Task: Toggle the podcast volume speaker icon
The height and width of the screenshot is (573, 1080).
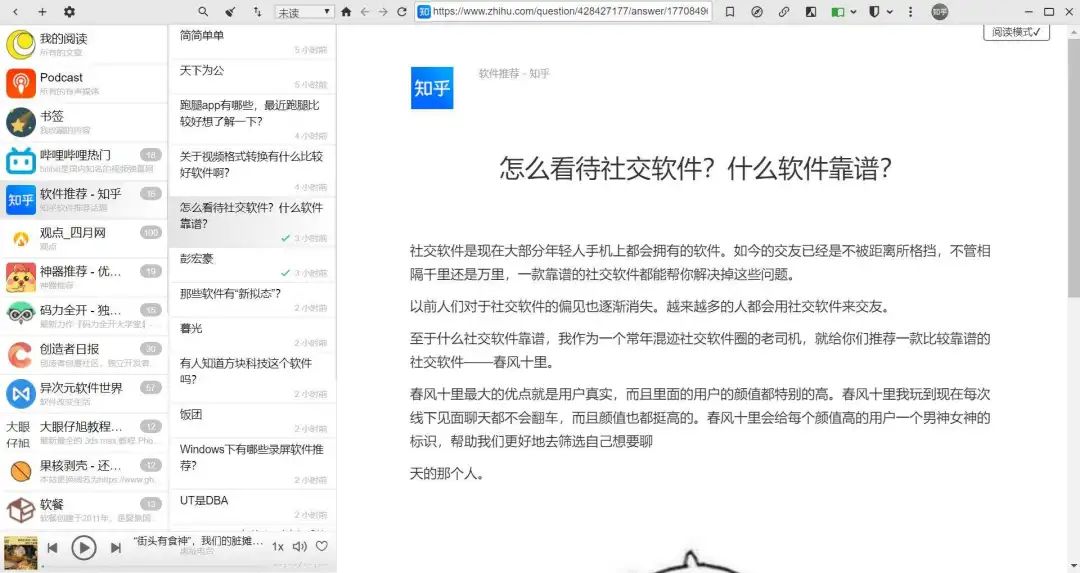Action: tap(300, 546)
